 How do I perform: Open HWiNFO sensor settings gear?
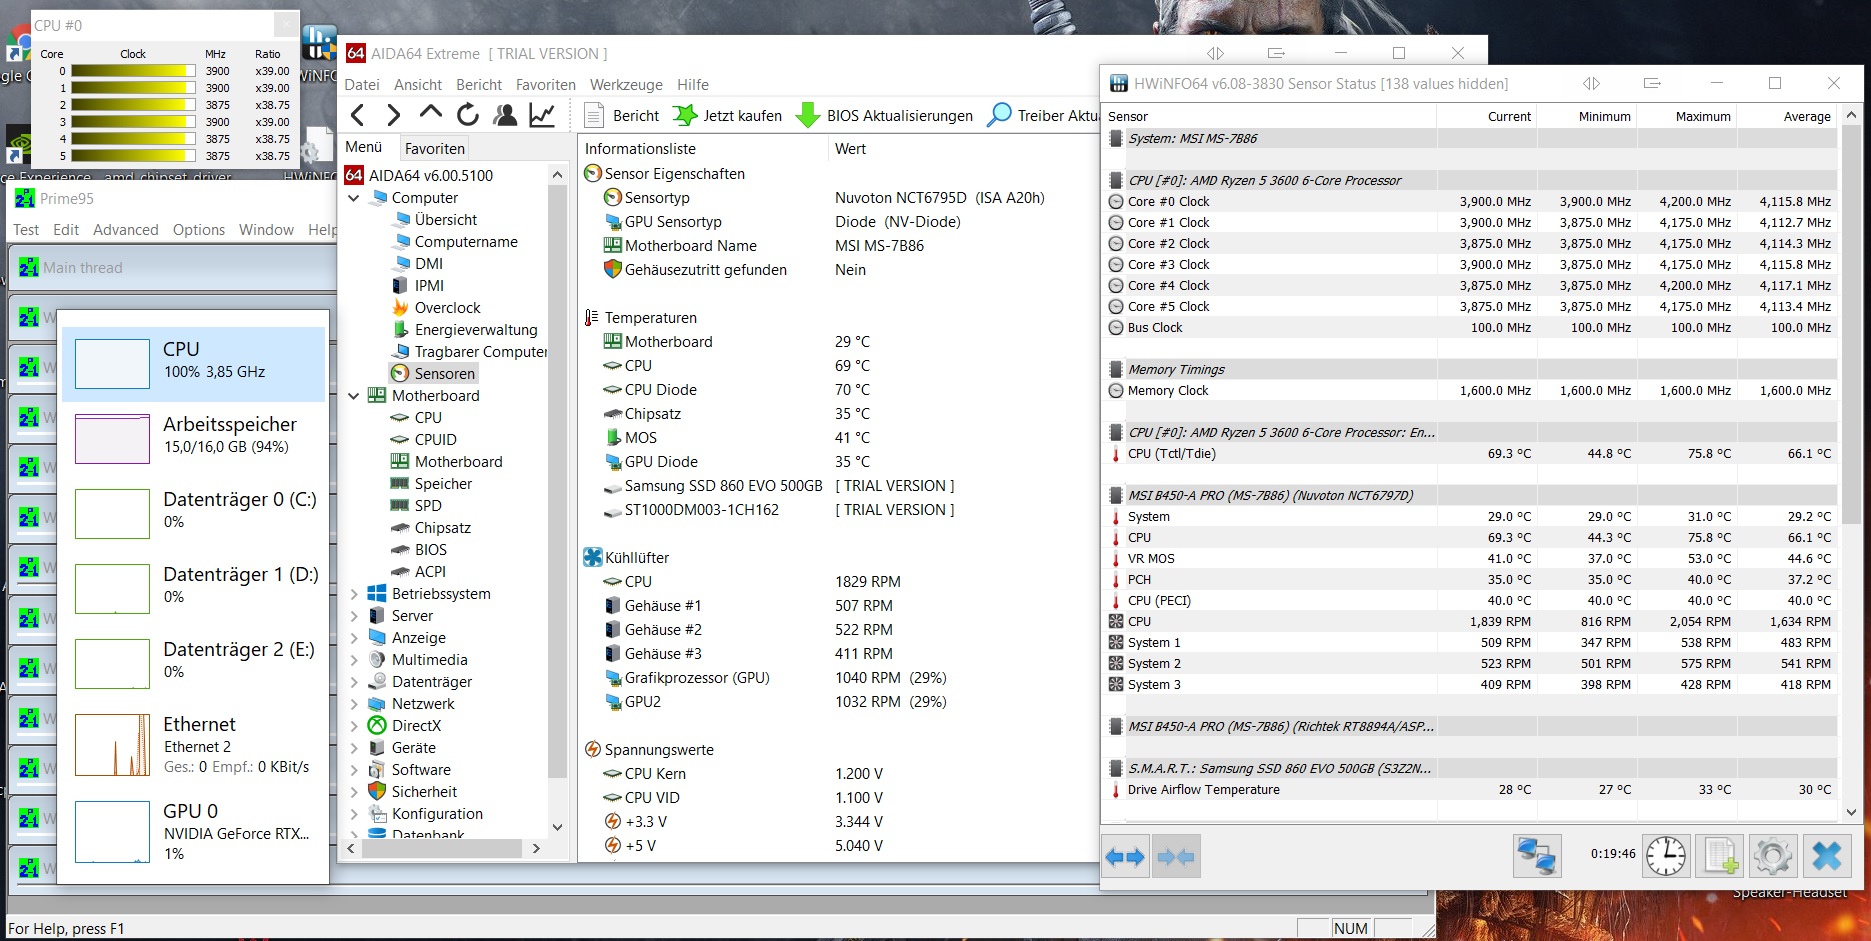point(1773,857)
